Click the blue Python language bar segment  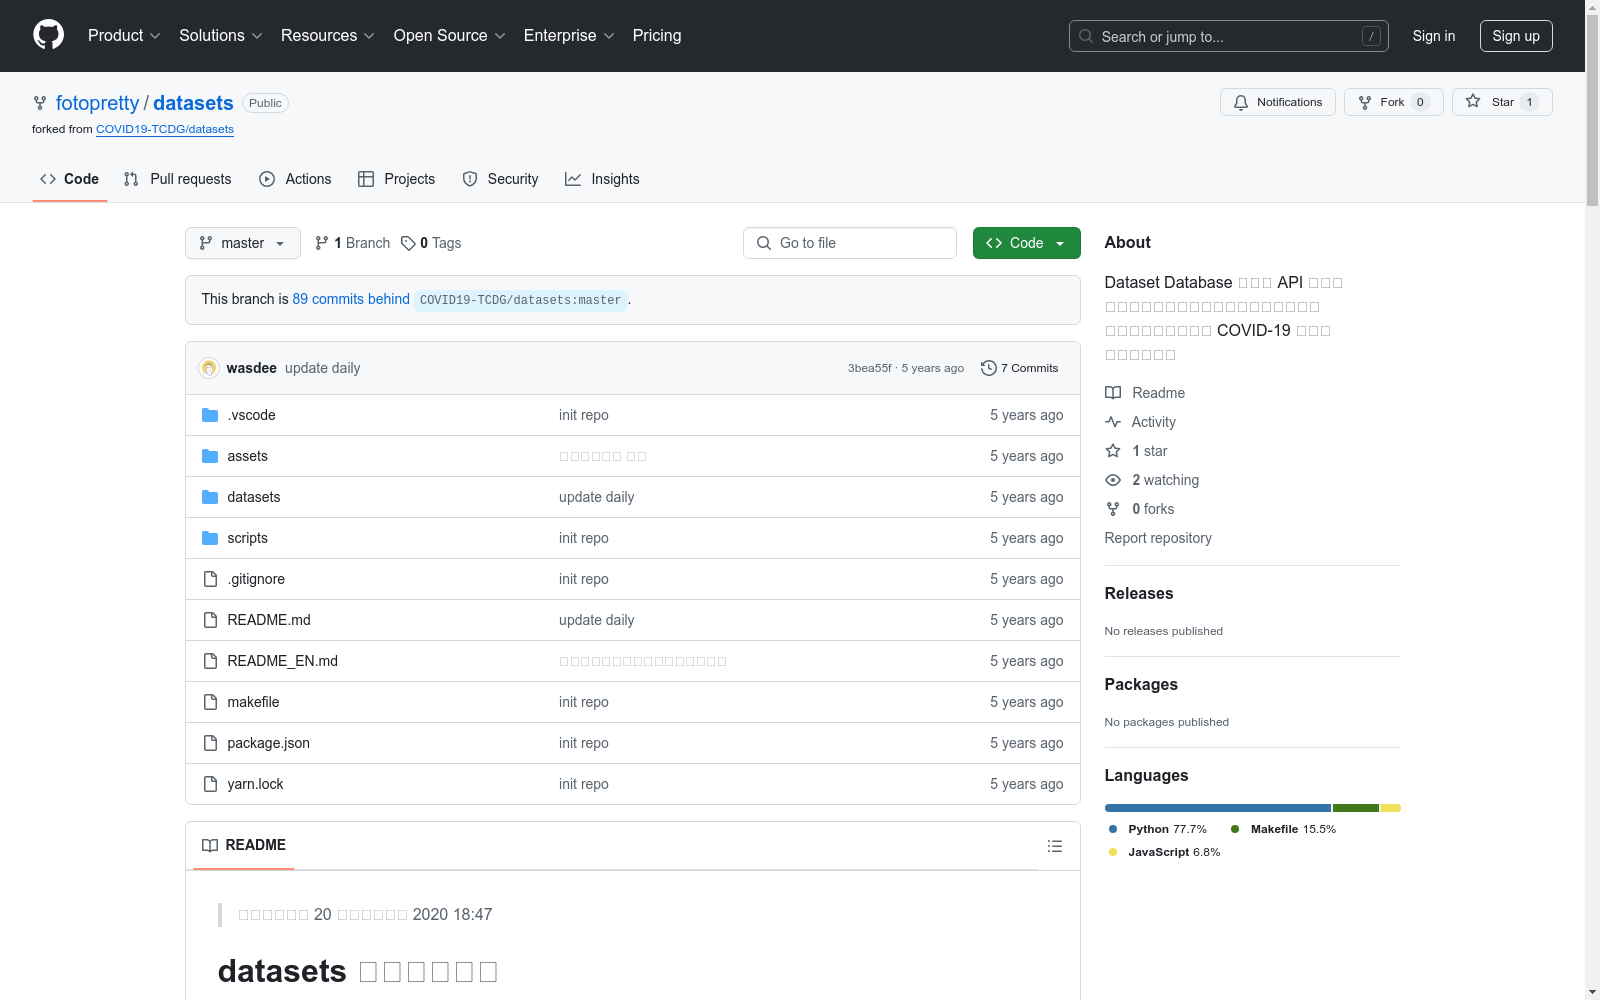(1218, 808)
